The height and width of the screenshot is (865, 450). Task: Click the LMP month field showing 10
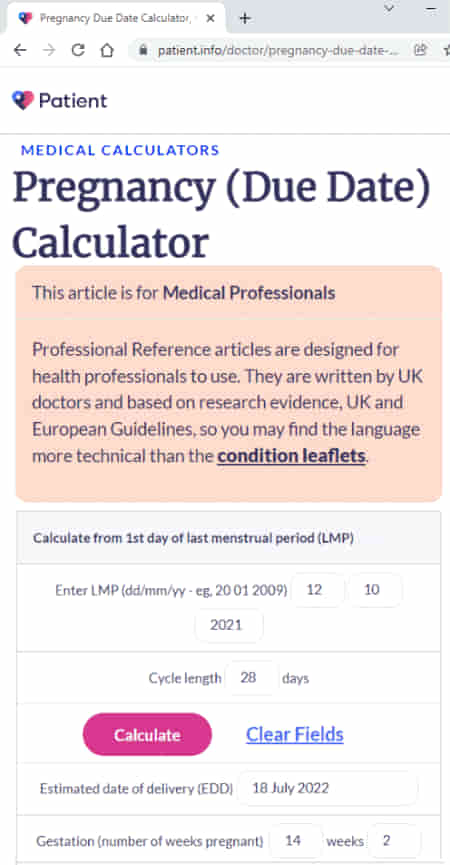pyautogui.click(x=374, y=590)
